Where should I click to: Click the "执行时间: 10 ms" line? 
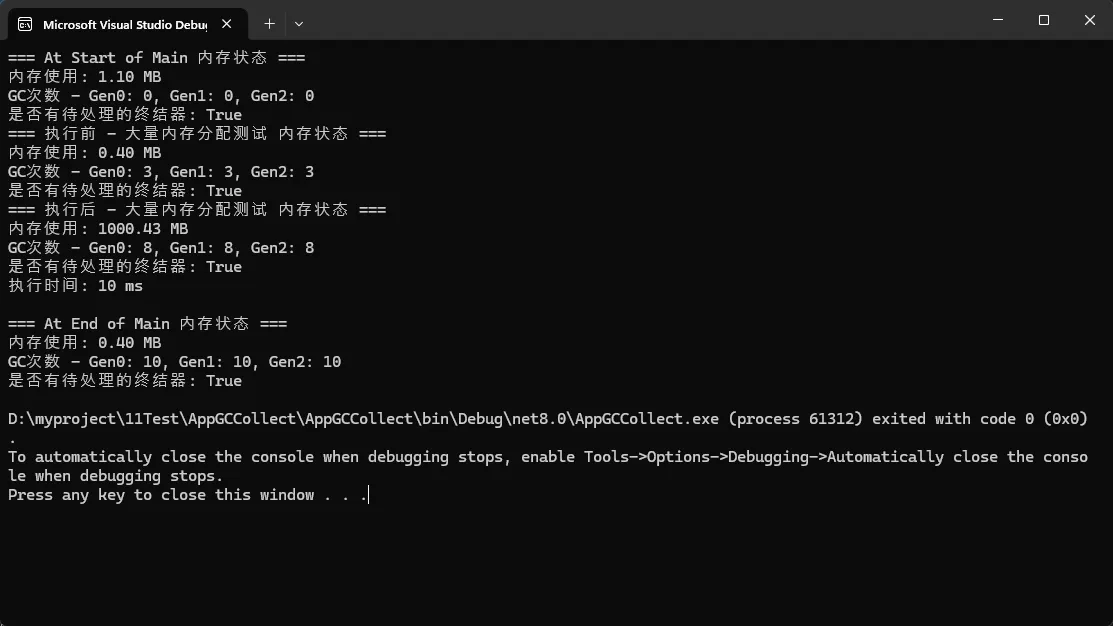pos(75,286)
